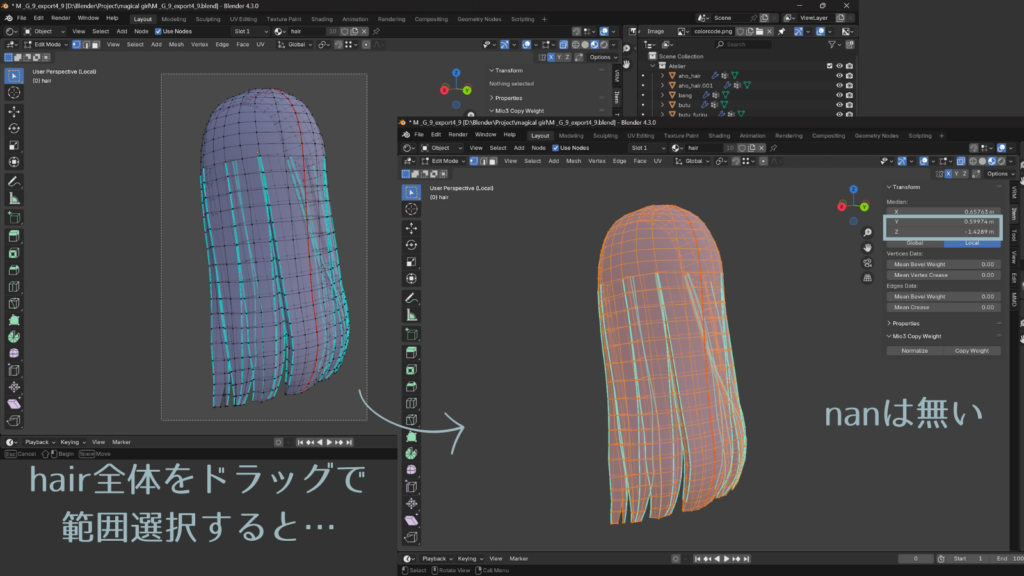Open the Mesh menu in front window
This screenshot has height=576, width=1024.
[573, 160]
